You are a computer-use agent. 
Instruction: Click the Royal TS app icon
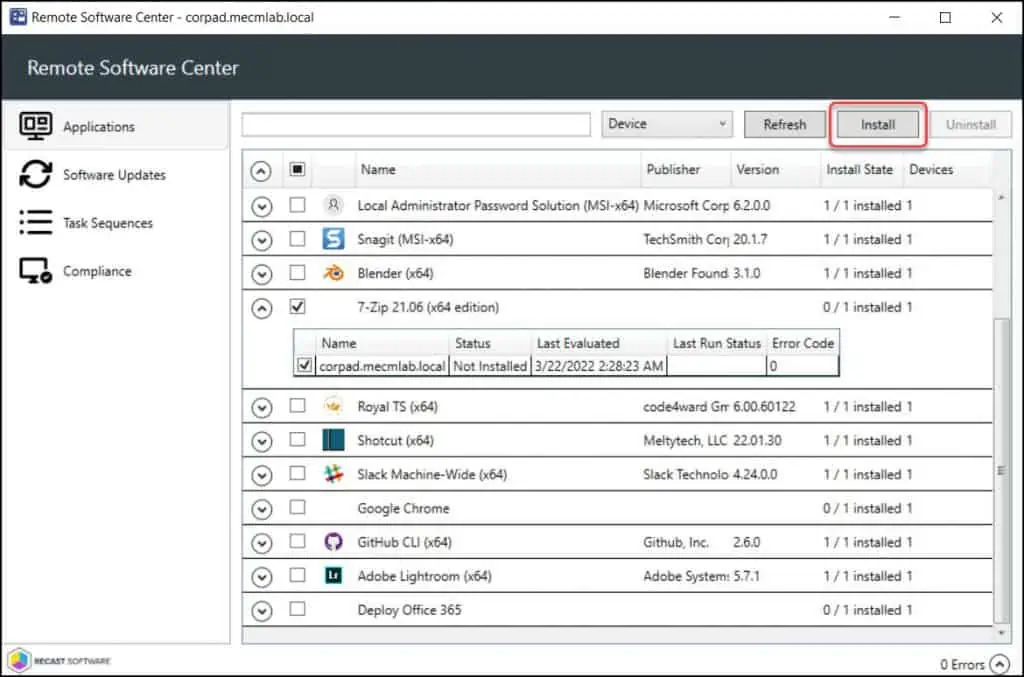[x=333, y=406]
